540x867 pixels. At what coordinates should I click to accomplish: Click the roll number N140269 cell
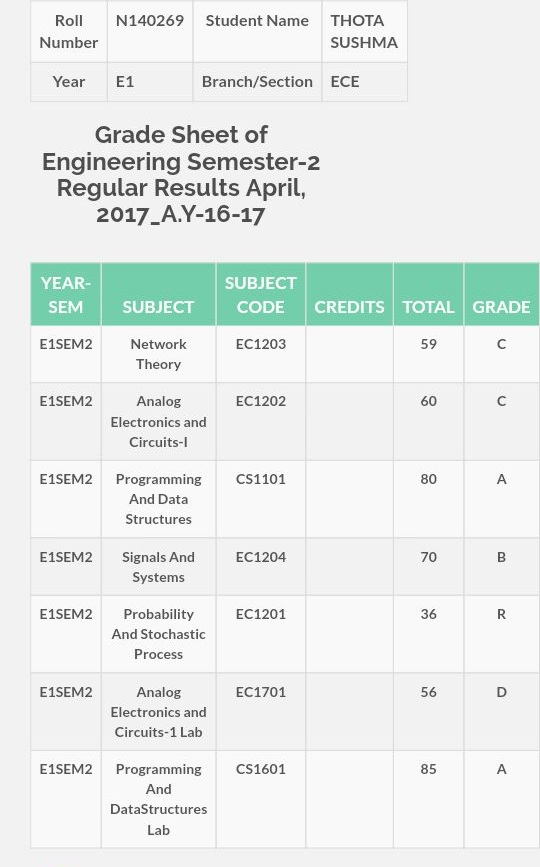150,31
